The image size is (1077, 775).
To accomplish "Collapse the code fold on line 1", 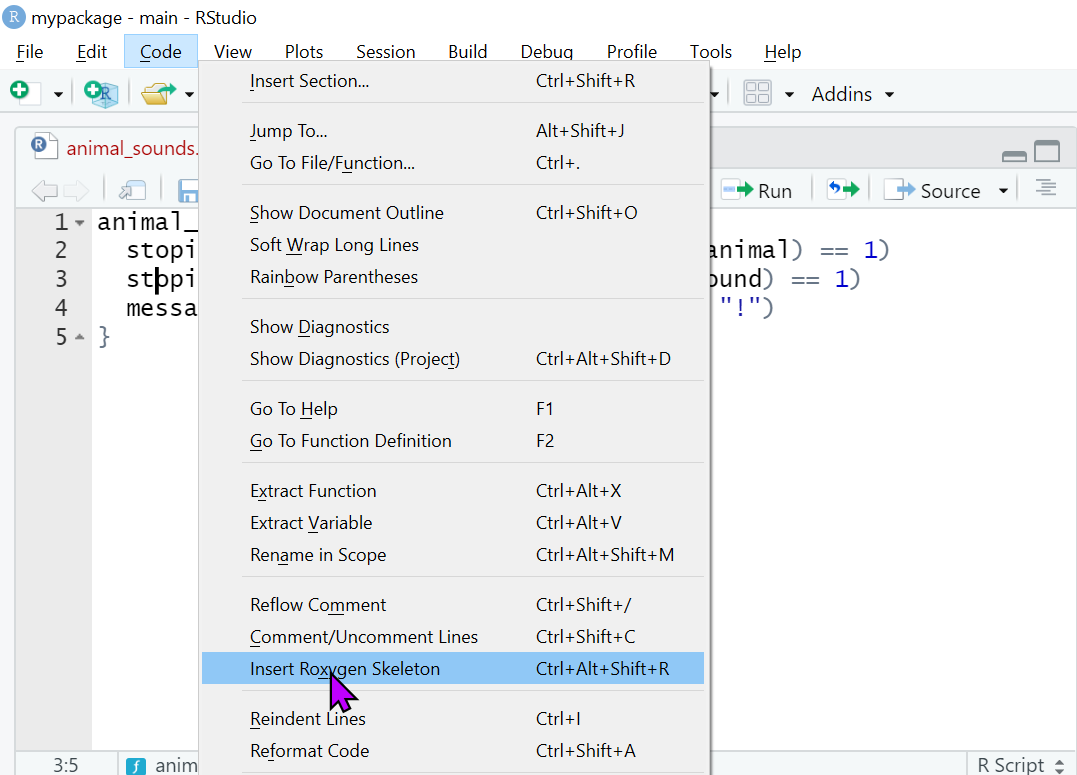I will [x=80, y=223].
